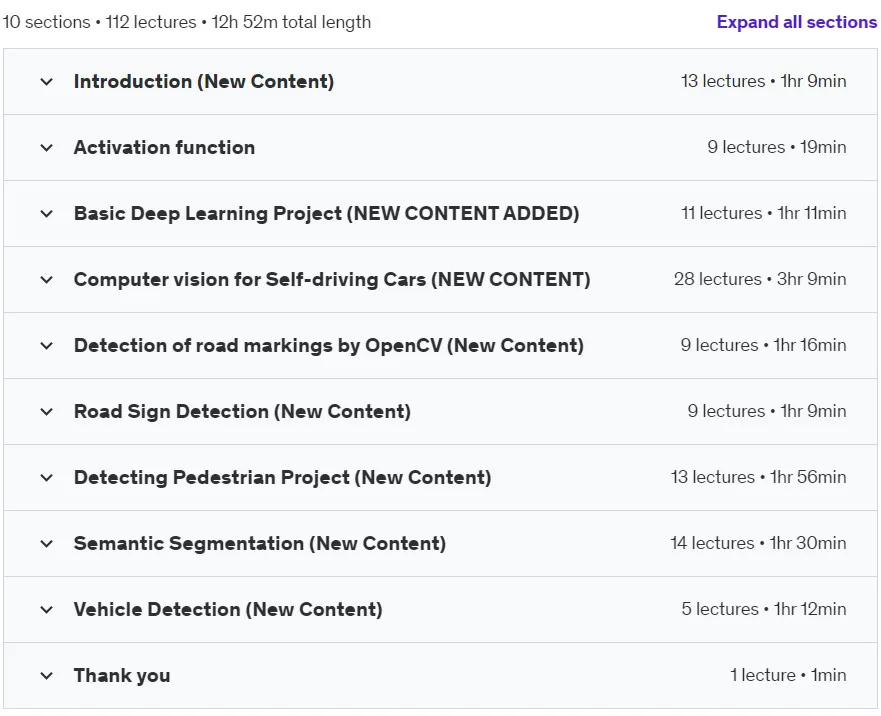Screen dimensions: 881x716
Task: Click 5 lectures • 1hr 12min label
Action: pyautogui.click(x=764, y=609)
